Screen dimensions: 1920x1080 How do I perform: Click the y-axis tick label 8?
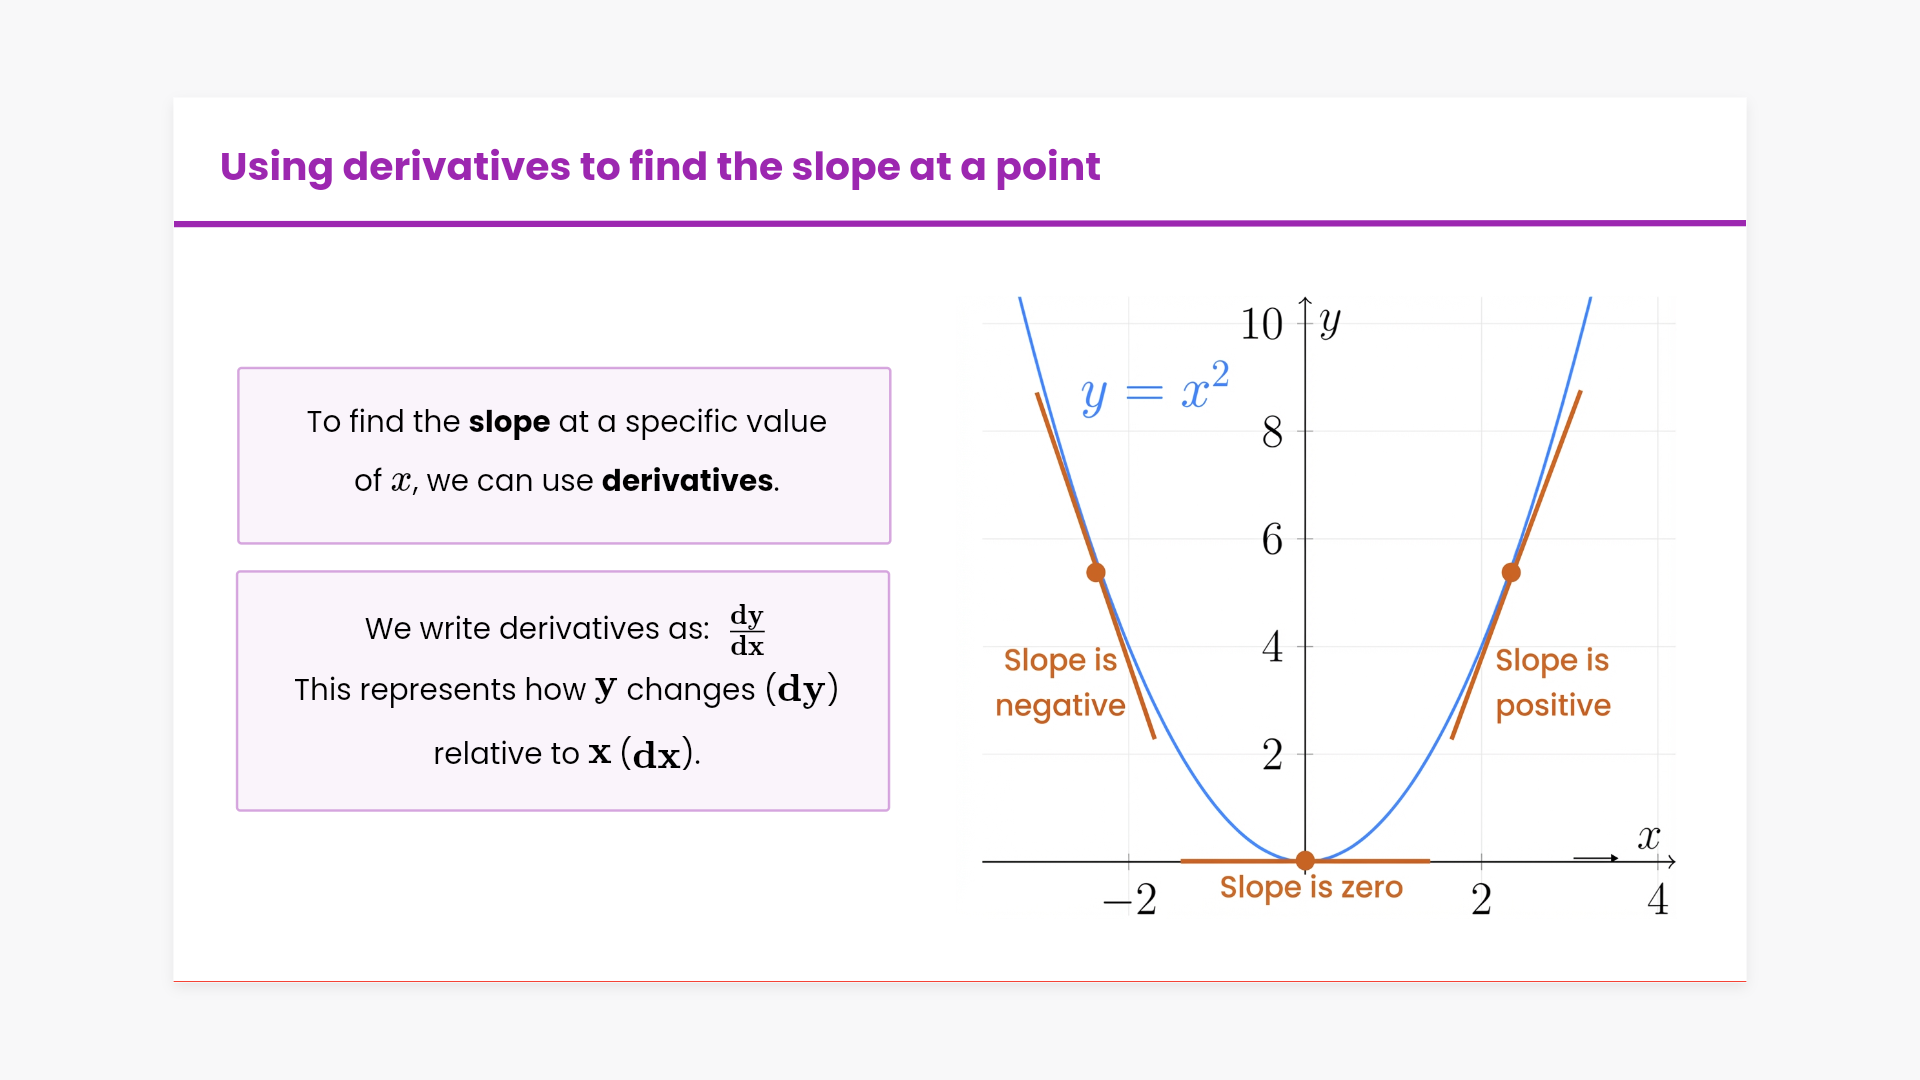pyautogui.click(x=1272, y=433)
